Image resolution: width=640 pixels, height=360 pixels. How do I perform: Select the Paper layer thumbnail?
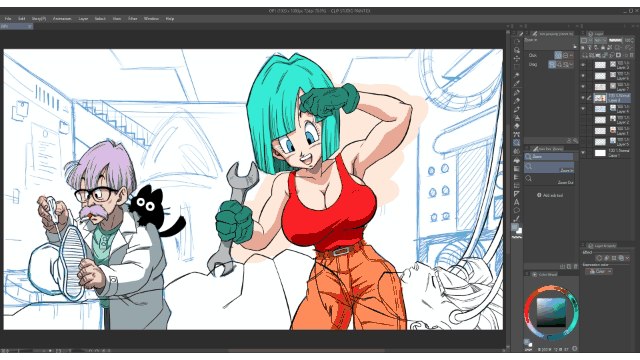click(600, 153)
